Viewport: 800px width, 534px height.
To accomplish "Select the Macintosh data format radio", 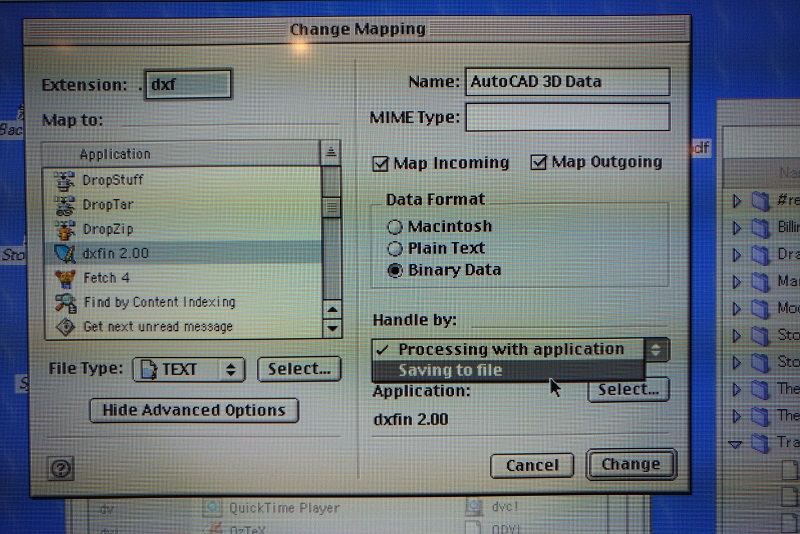I will pos(394,226).
